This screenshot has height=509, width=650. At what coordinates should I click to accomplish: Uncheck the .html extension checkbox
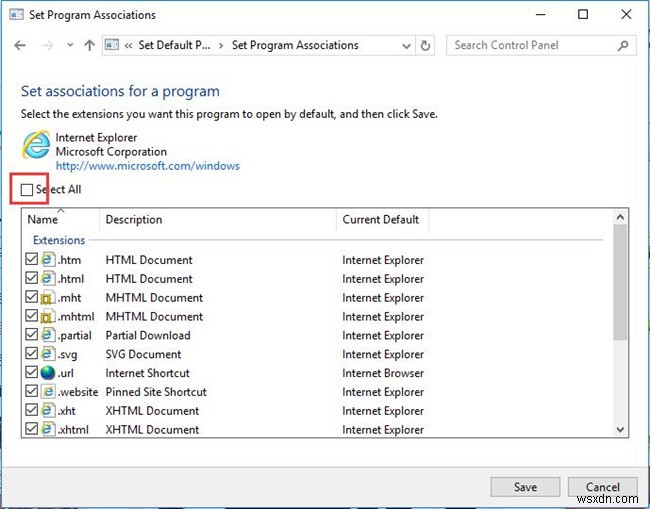(x=32, y=278)
